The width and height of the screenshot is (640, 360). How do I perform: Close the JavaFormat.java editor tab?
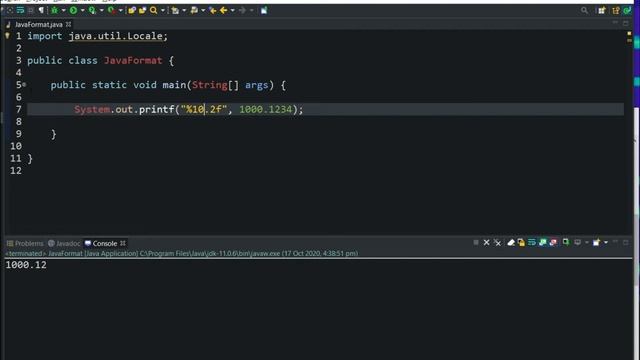(68, 24)
